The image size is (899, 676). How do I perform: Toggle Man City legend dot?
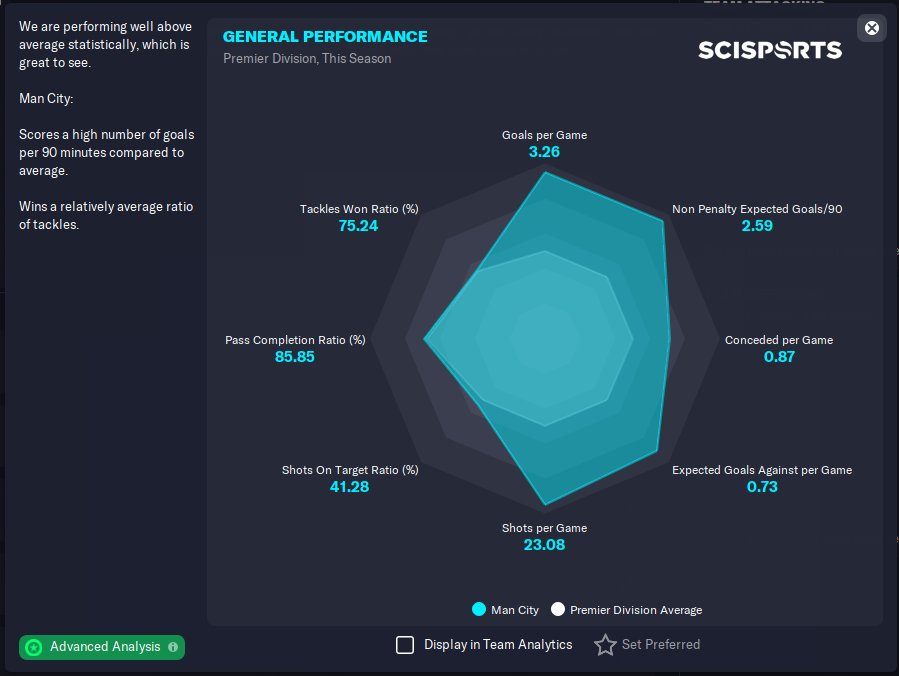479,609
